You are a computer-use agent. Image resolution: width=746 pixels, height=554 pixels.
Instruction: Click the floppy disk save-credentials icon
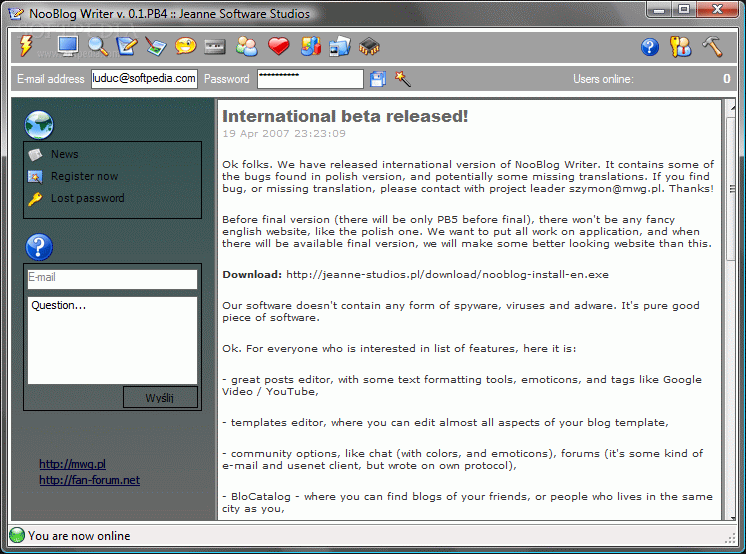coord(378,79)
